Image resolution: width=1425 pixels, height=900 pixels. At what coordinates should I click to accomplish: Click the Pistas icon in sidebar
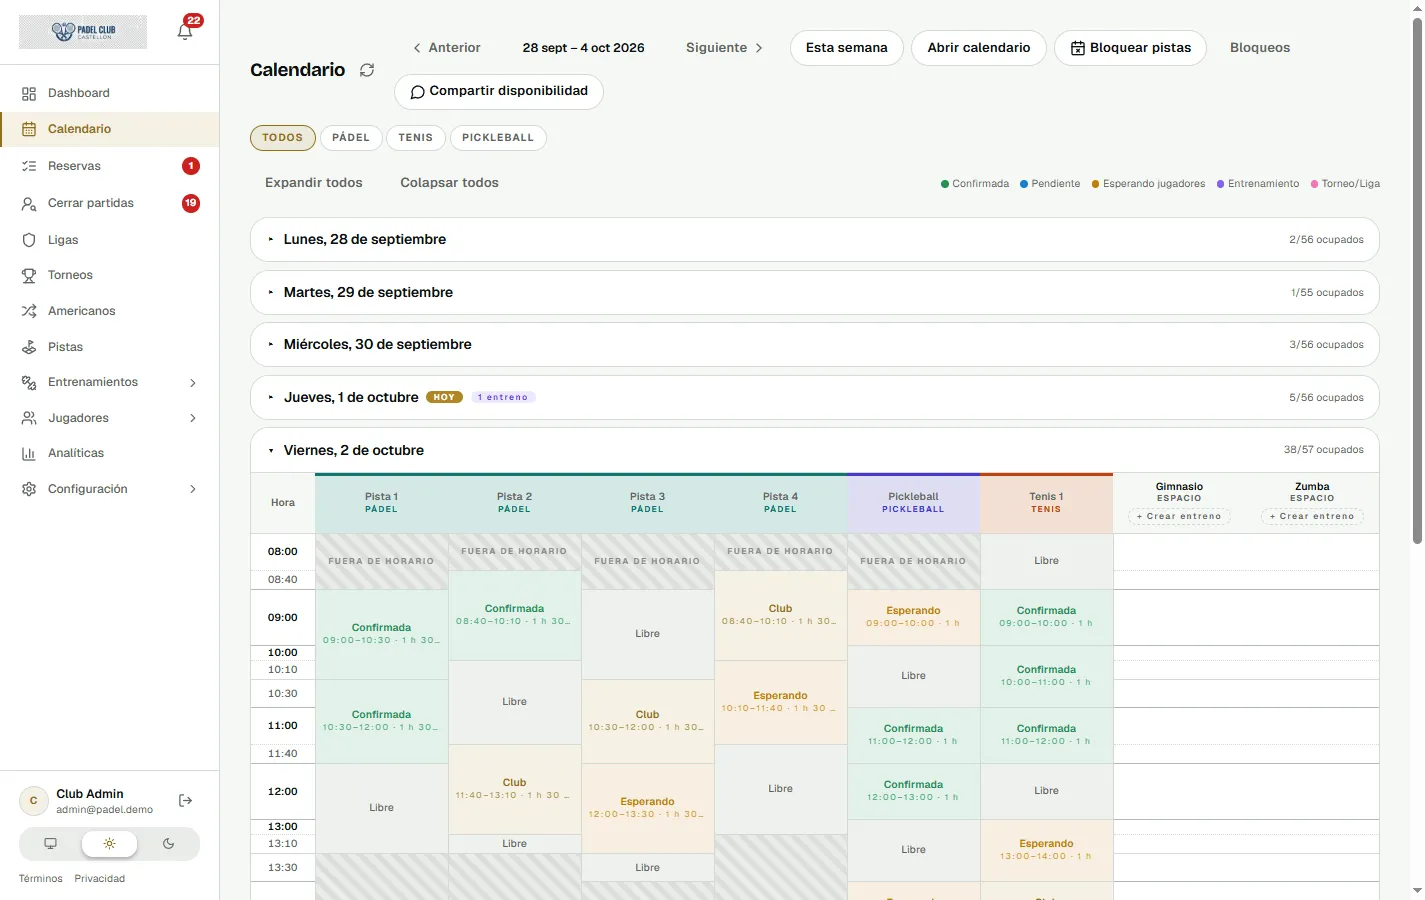pos(29,347)
